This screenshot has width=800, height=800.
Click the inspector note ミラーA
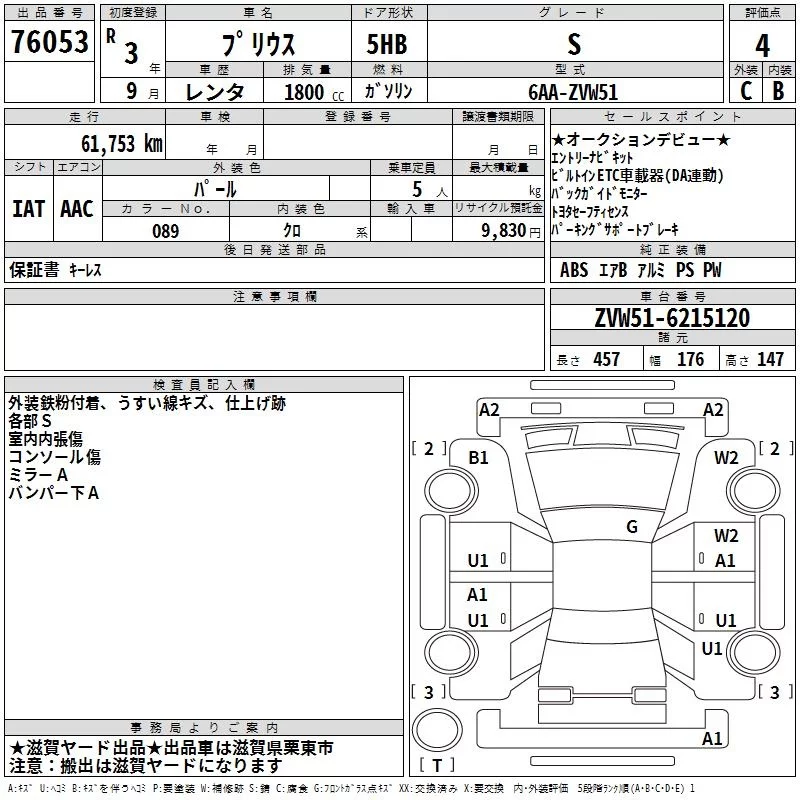(38, 475)
